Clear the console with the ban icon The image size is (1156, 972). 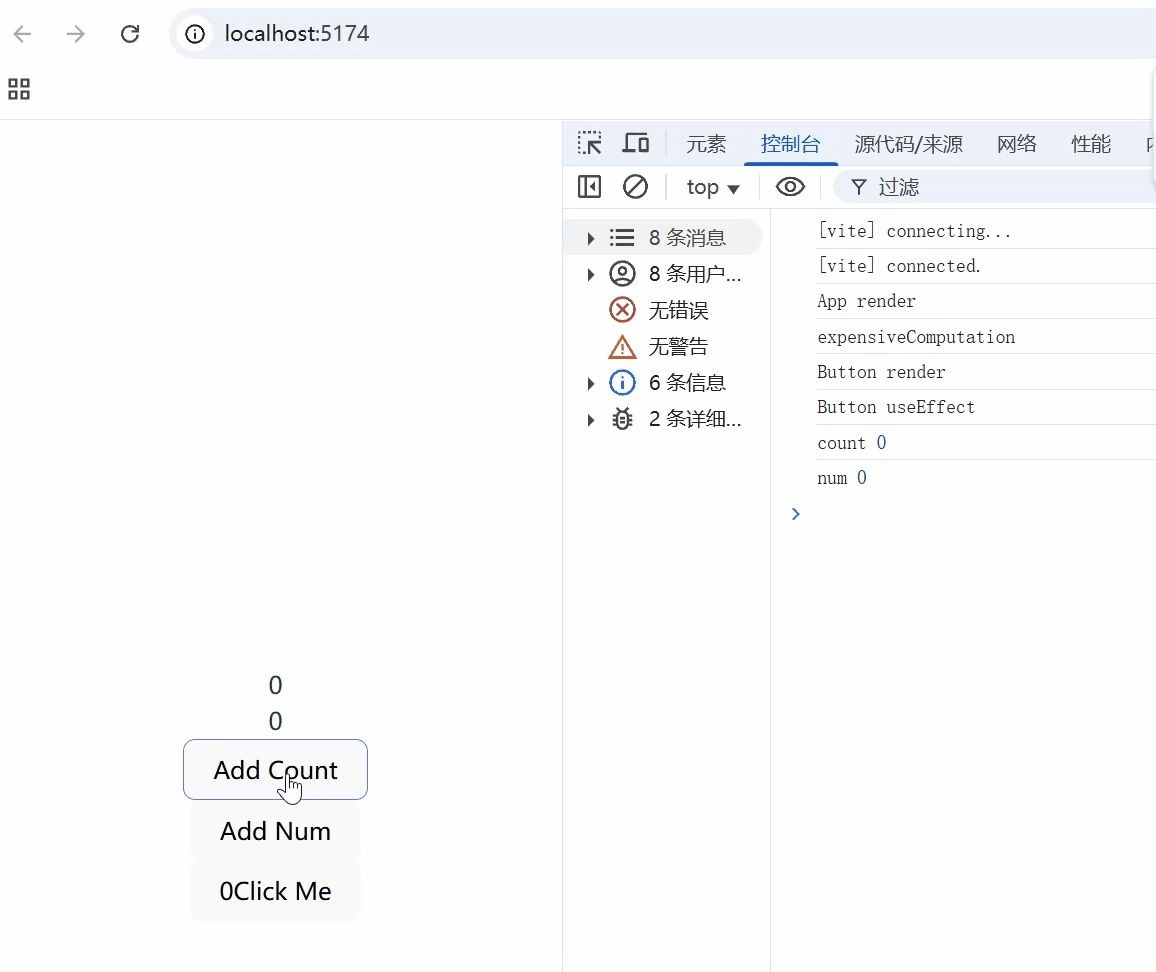635,187
